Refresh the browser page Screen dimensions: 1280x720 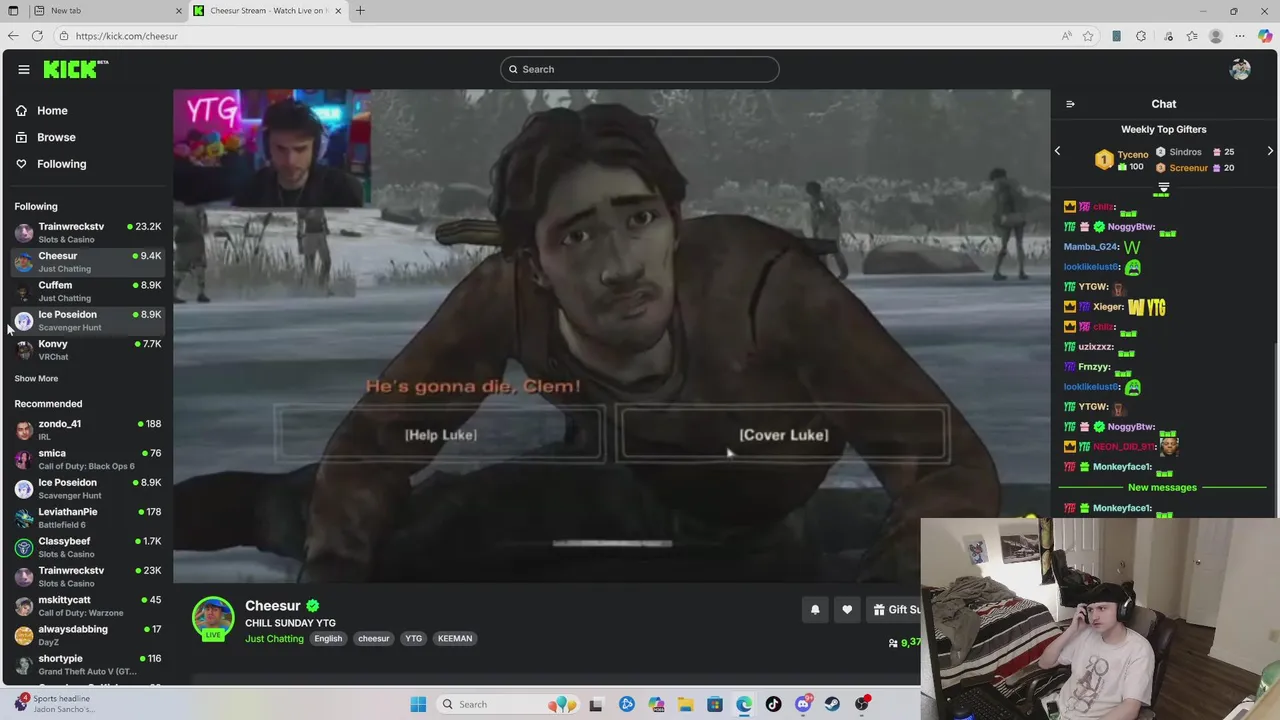pos(37,36)
